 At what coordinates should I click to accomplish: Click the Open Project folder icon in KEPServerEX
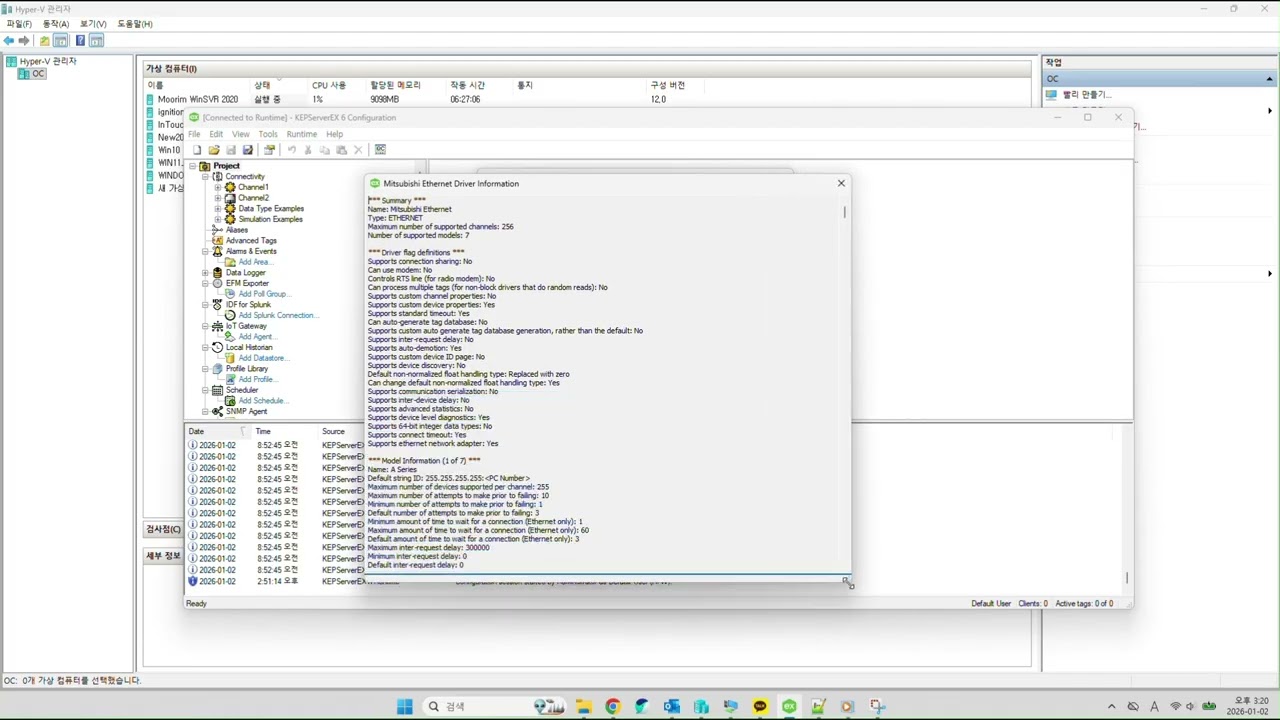214,150
